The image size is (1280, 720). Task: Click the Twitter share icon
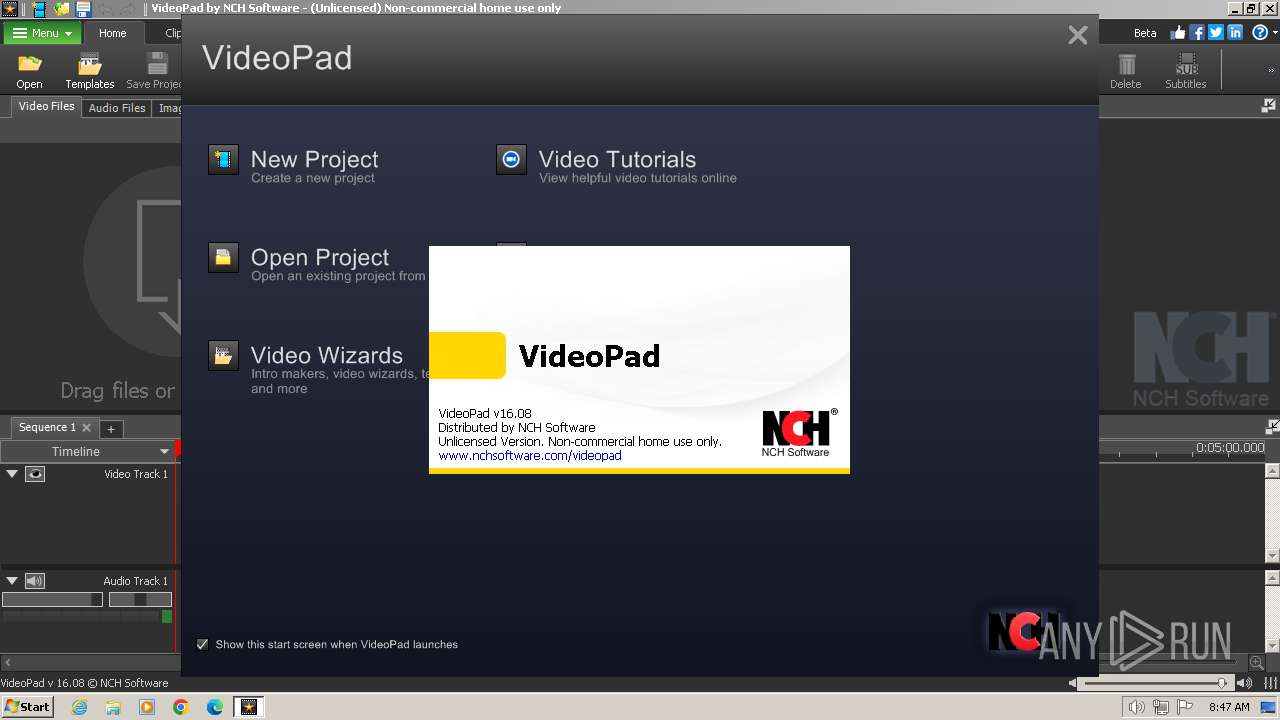[1216, 32]
